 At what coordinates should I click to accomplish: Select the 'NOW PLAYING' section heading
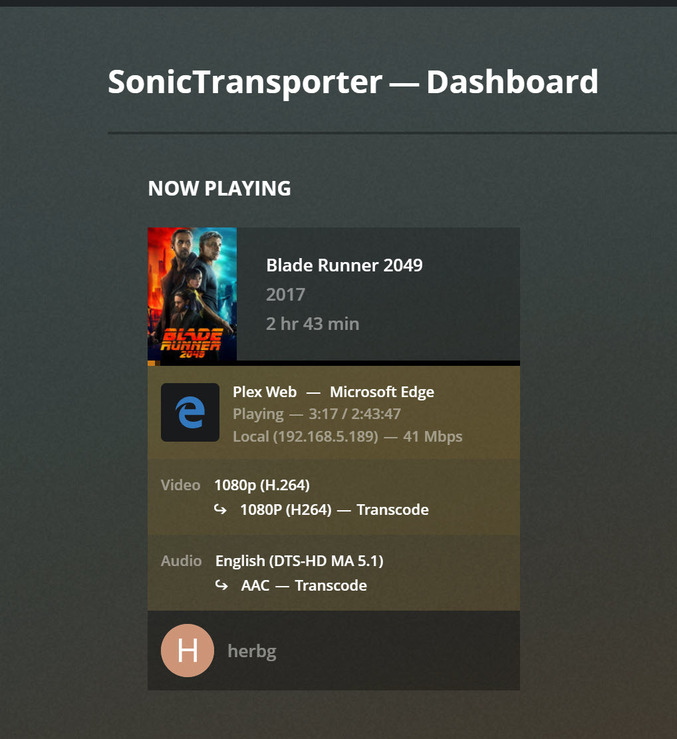tap(219, 189)
